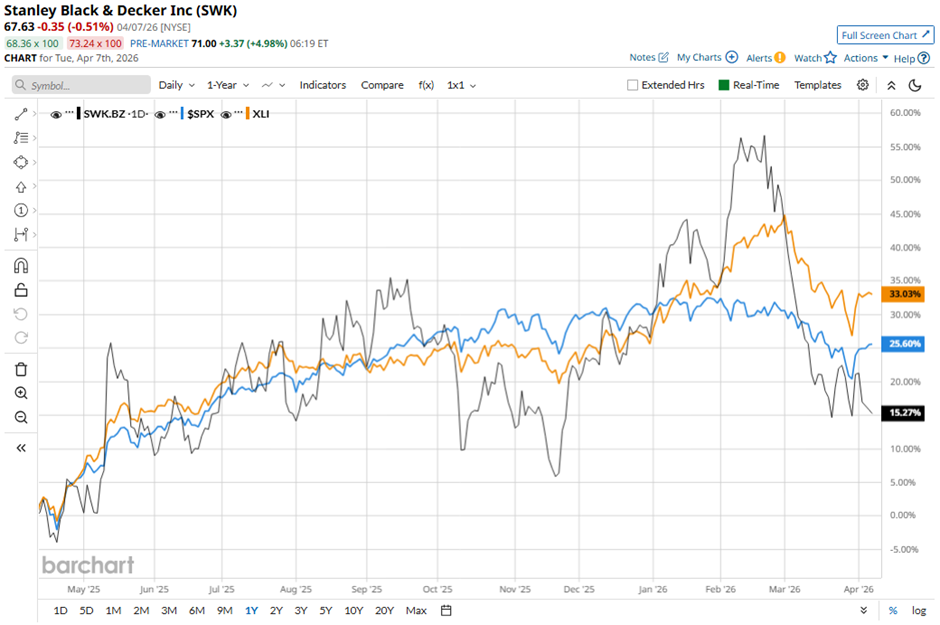This screenshot has width=940, height=625.
Task: Open the 1-Year period dropdown
Action: coord(228,85)
